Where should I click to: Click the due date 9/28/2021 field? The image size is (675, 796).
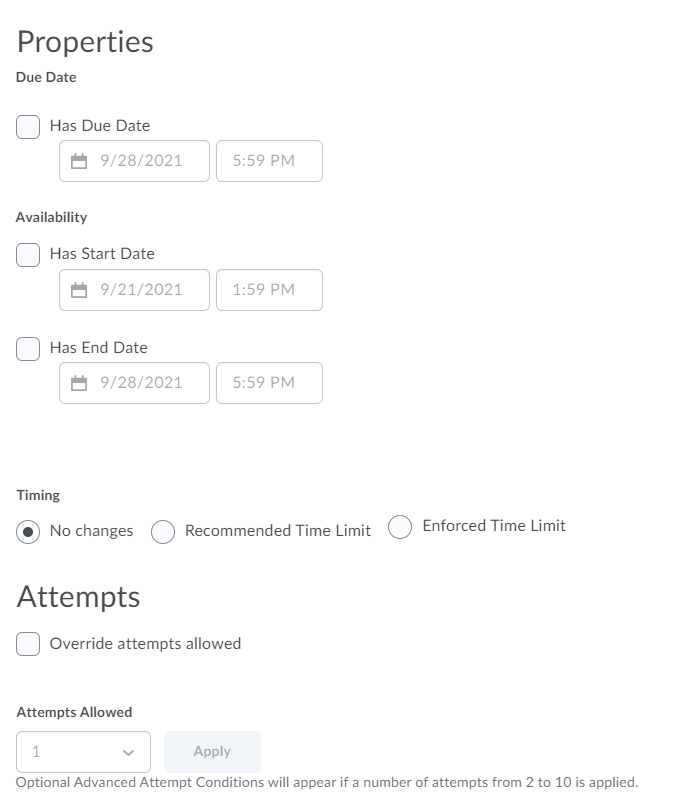point(142,161)
